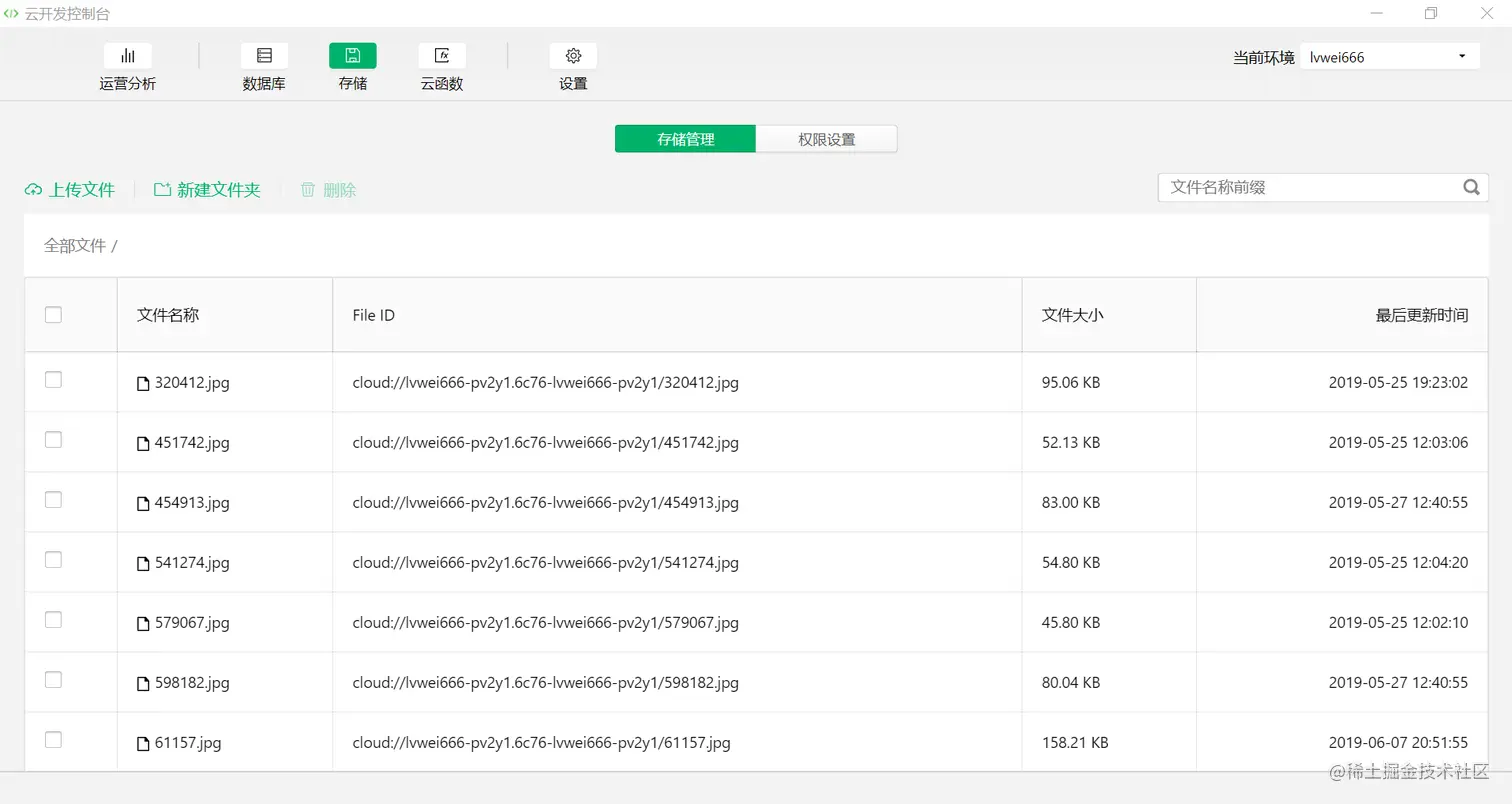Open the 数据库 database icon
This screenshot has width=1512, height=804.
point(264,56)
